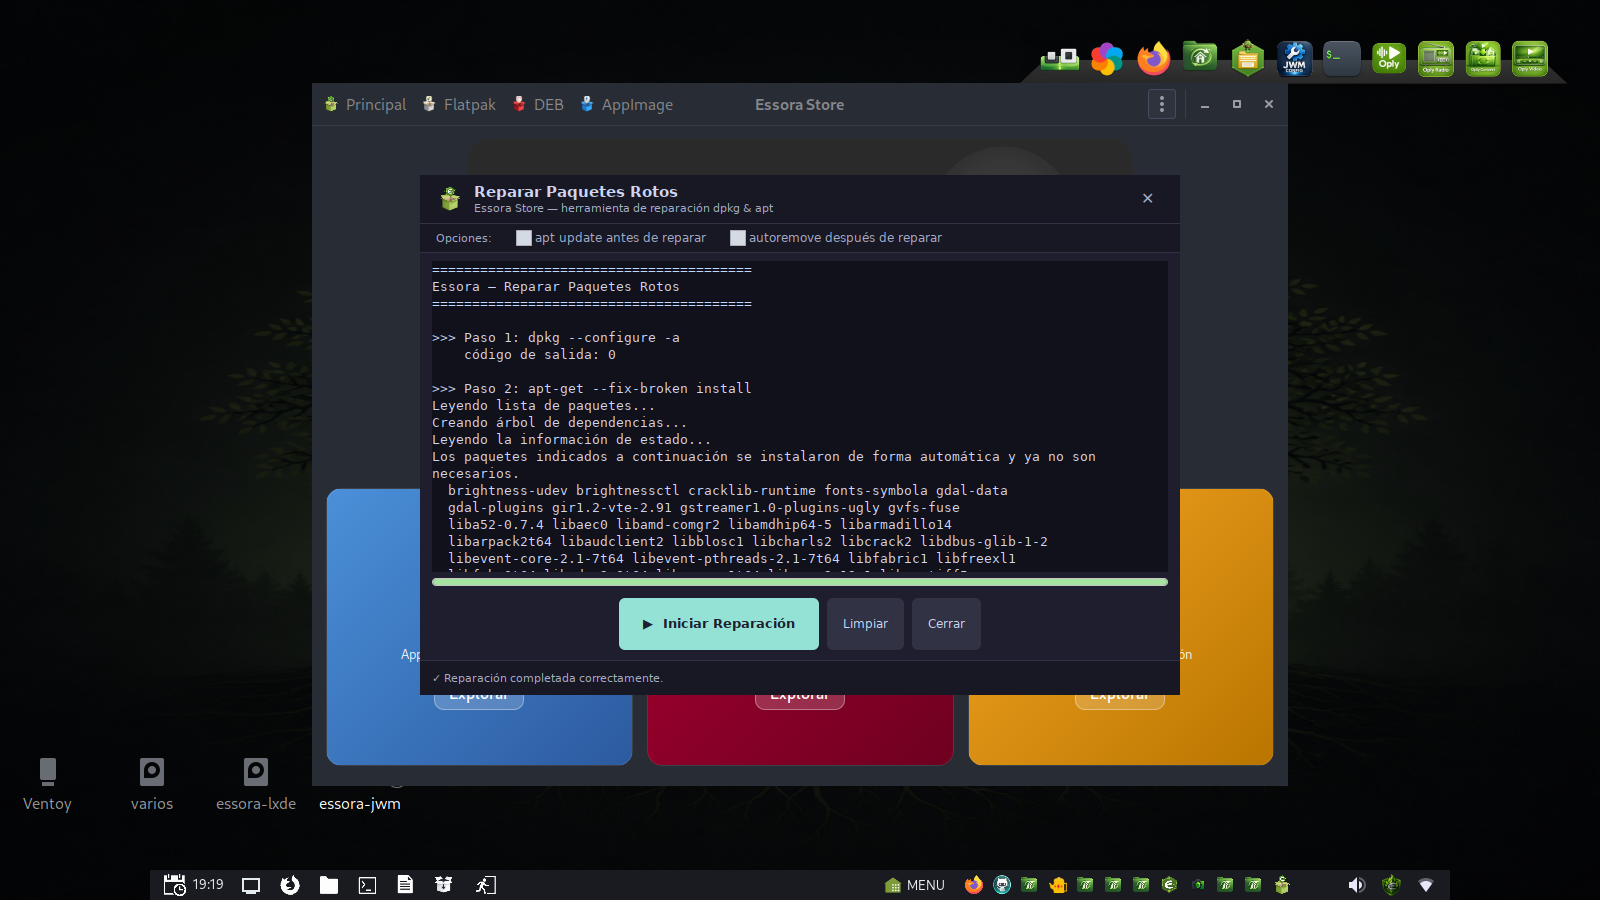The image size is (1600, 900).
Task: Open the volume control in the tray
Action: click(1357, 885)
